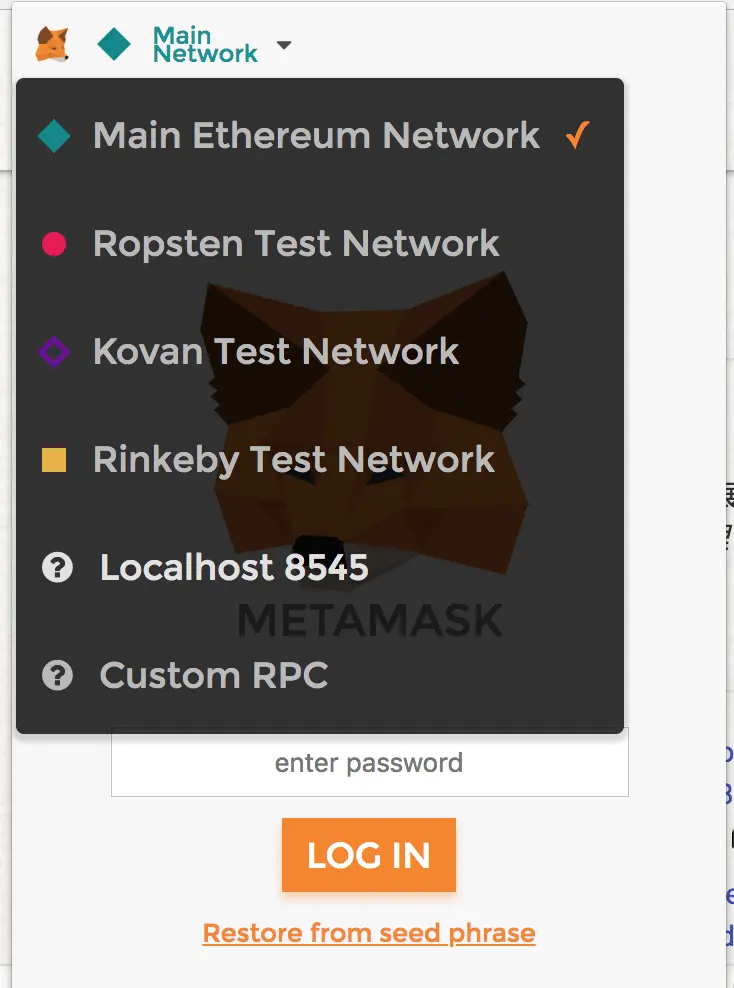
Task: Click question mark icon beside Localhost 8545
Action: [x=57, y=569]
